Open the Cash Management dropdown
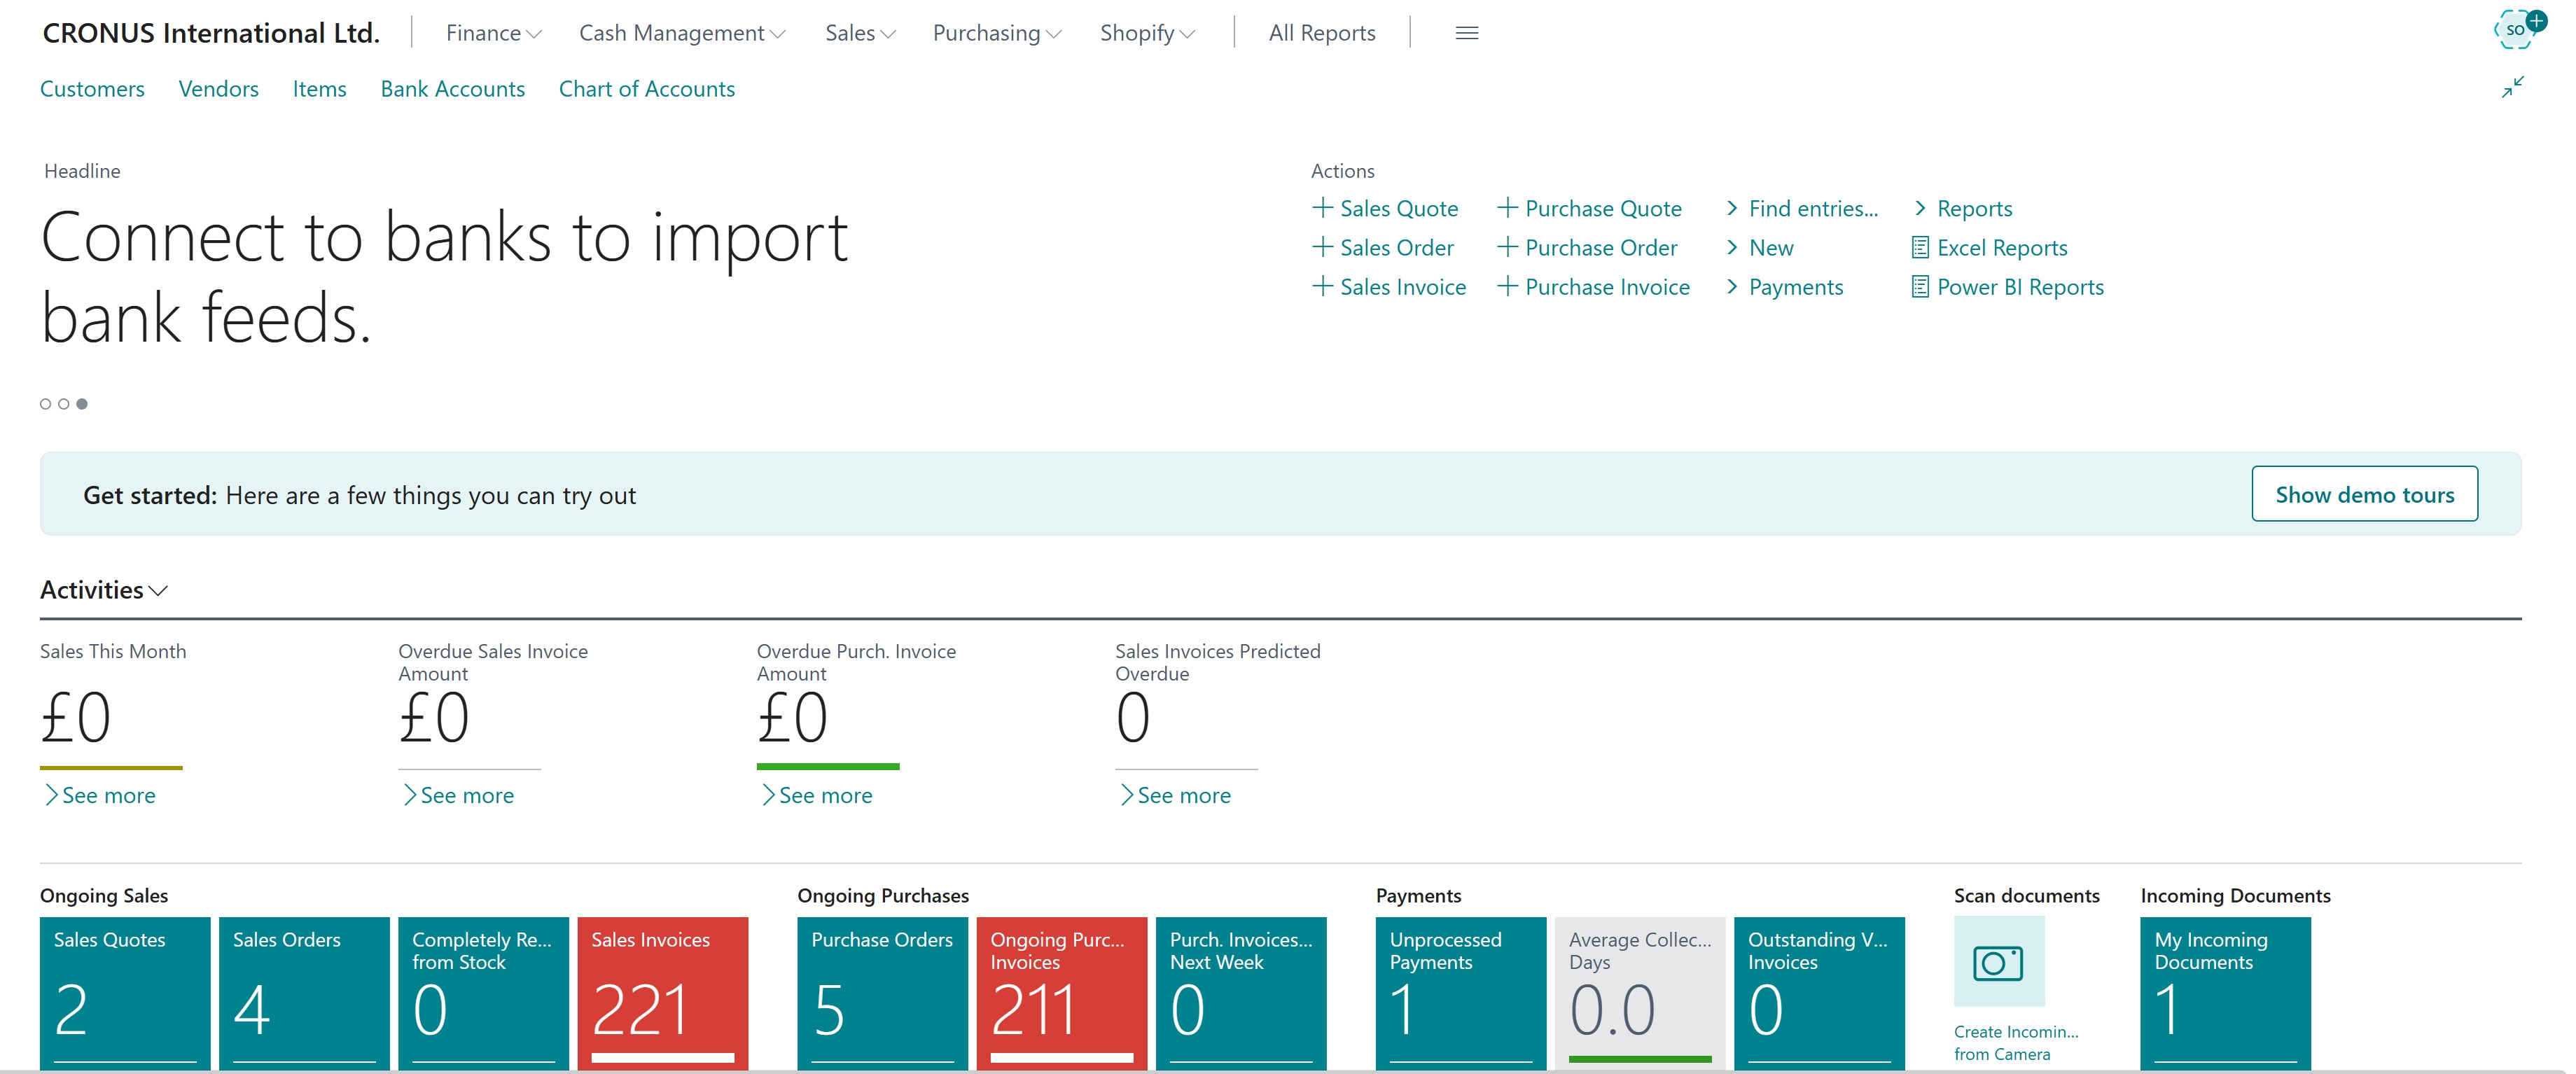 click(681, 33)
